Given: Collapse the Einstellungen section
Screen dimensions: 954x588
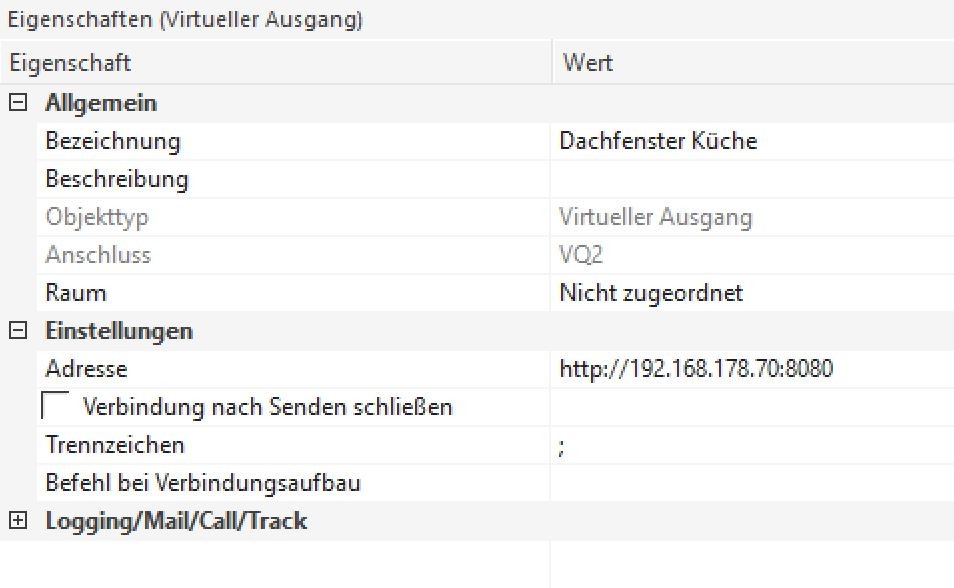Looking at the screenshot, I should 16,331.
